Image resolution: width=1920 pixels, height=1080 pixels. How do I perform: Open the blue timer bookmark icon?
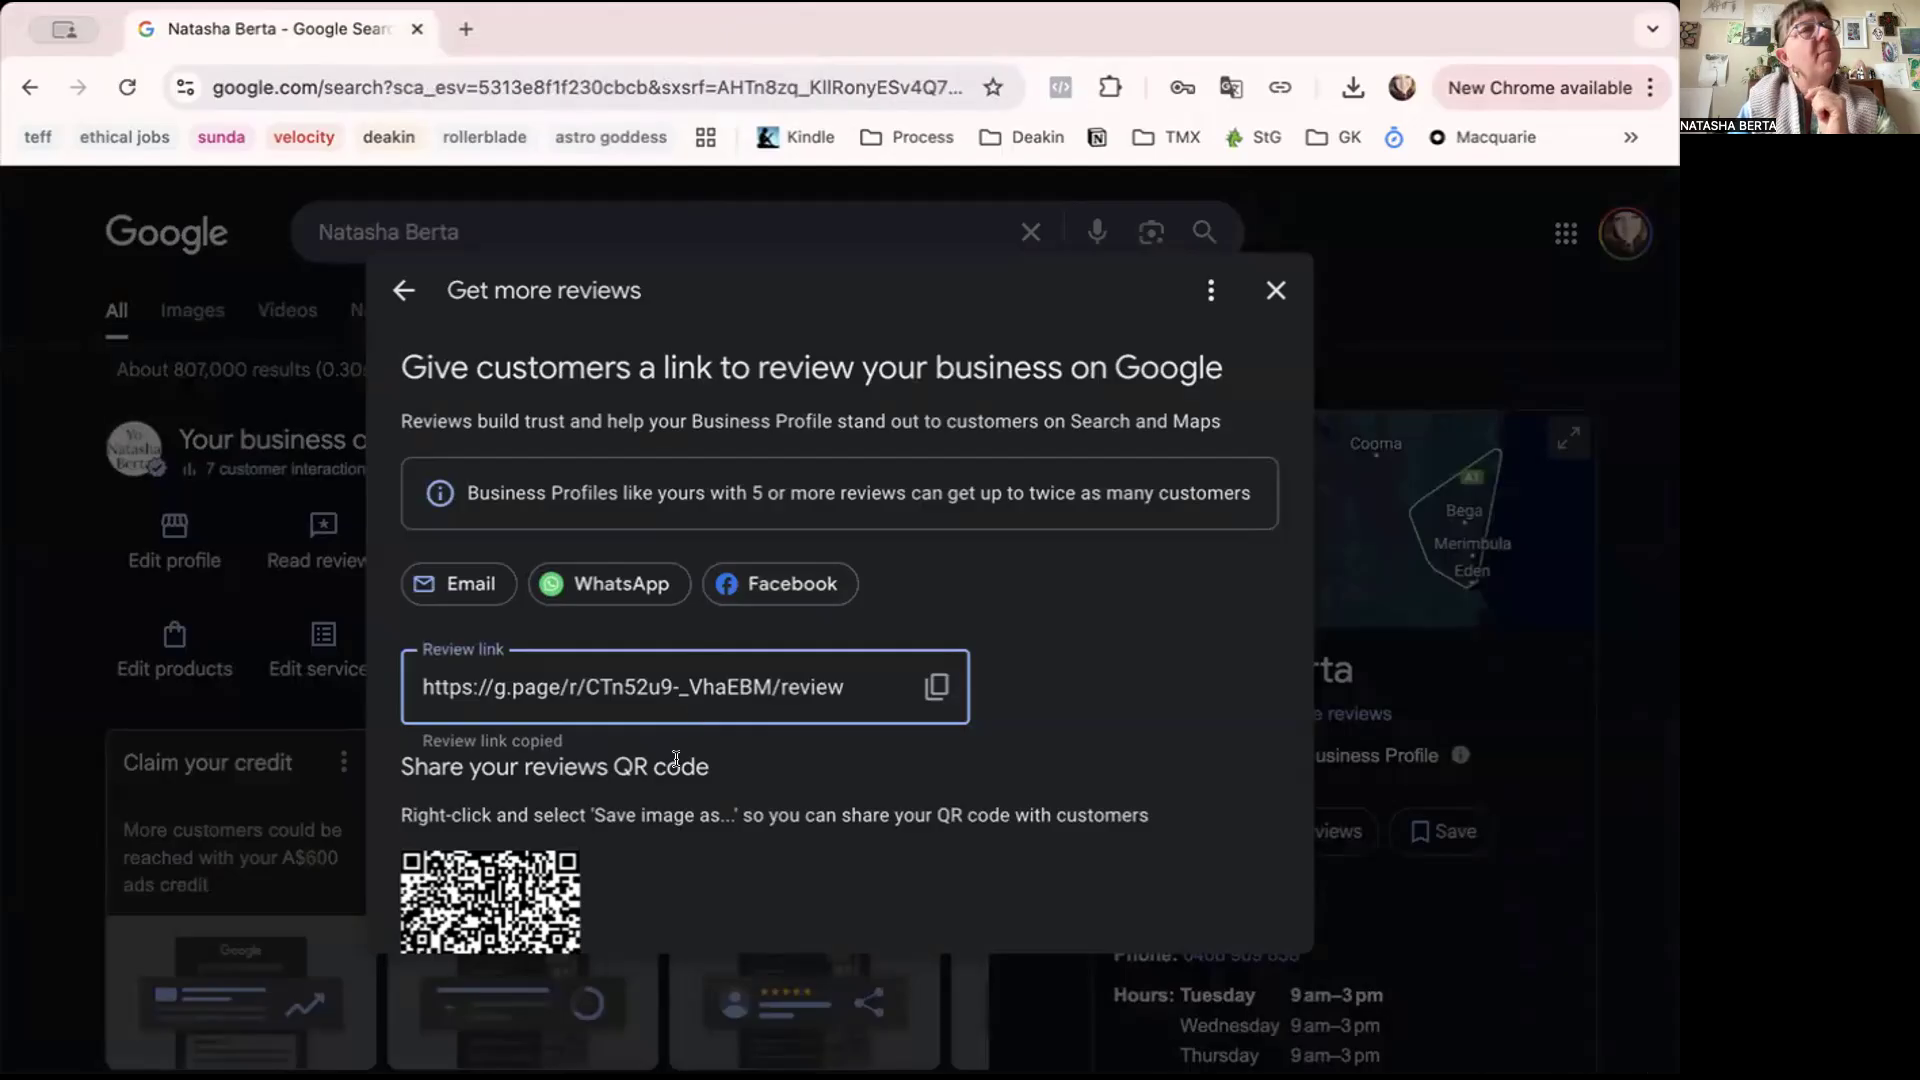point(1394,137)
